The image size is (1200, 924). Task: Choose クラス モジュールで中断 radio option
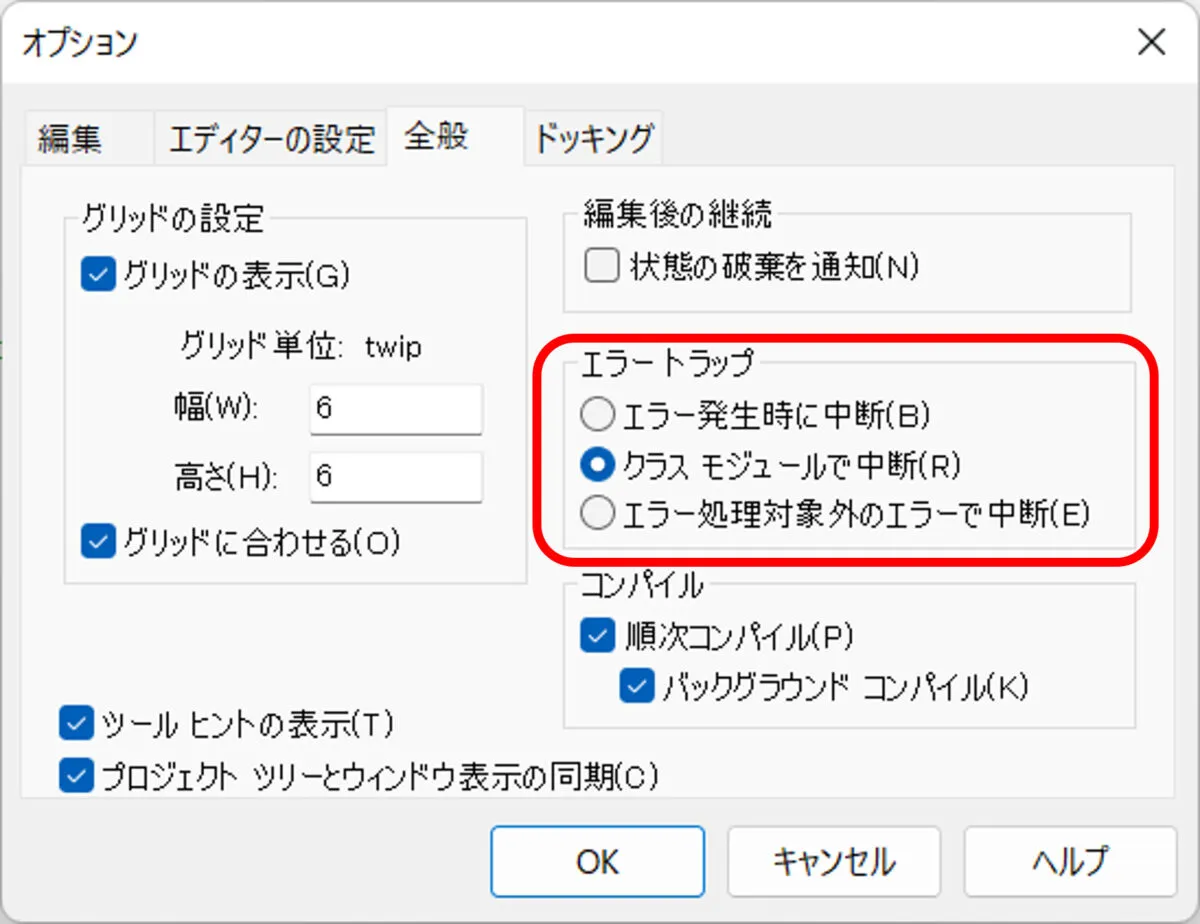598,463
